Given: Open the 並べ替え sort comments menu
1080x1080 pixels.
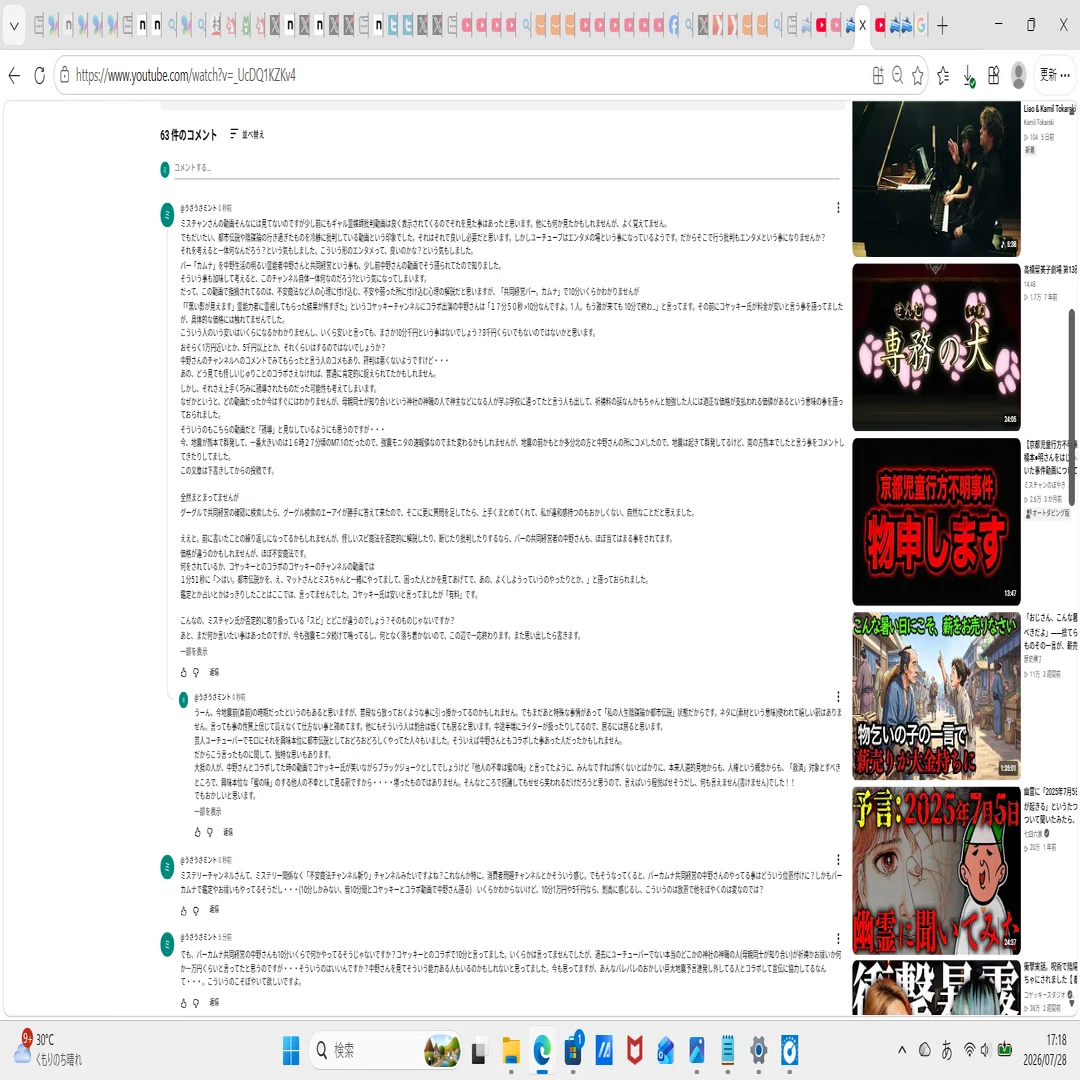Looking at the screenshot, I should click(x=247, y=134).
